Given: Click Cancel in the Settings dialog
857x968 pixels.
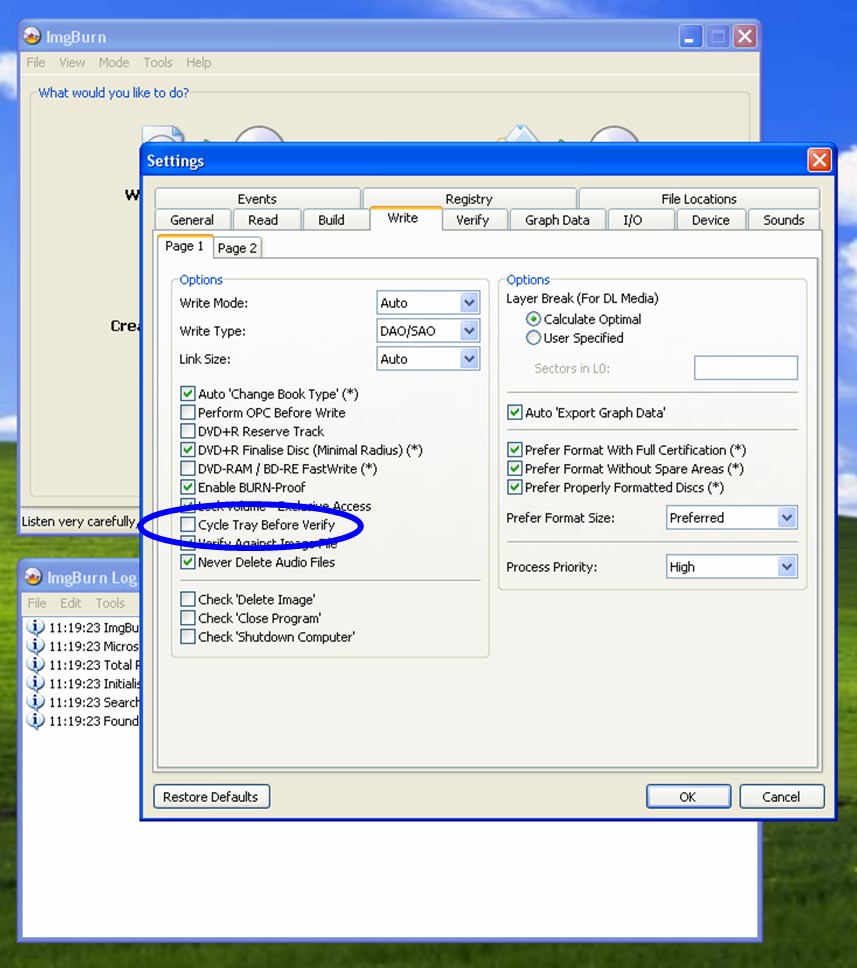Looking at the screenshot, I should click(782, 796).
